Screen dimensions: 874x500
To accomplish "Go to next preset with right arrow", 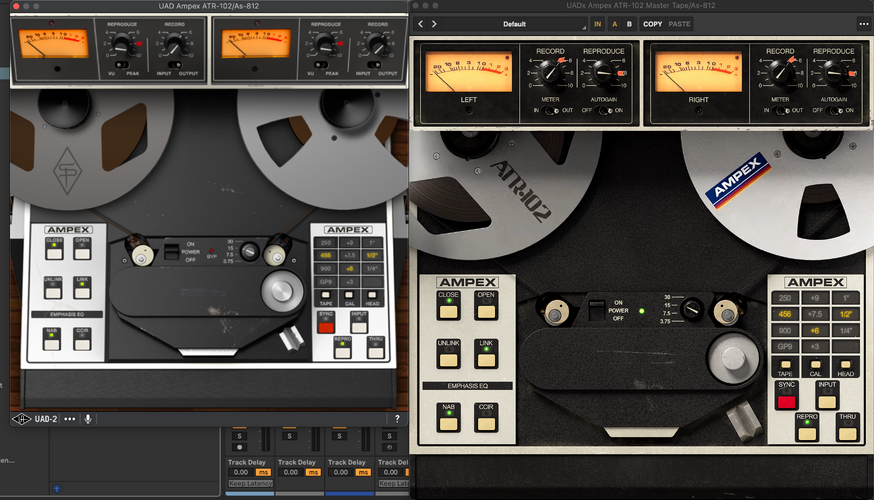I will click(x=434, y=24).
